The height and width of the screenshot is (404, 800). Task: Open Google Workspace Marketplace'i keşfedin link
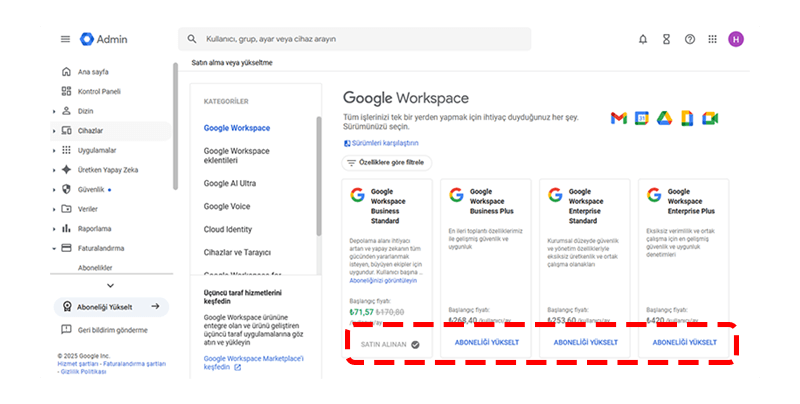click(253, 363)
